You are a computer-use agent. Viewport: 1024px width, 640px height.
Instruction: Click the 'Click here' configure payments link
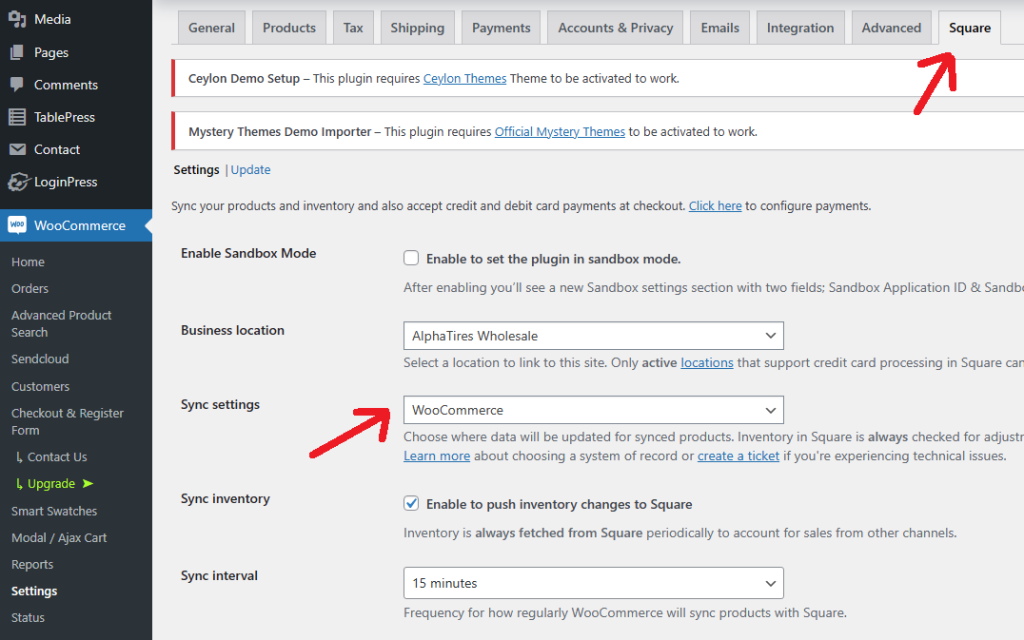715,206
